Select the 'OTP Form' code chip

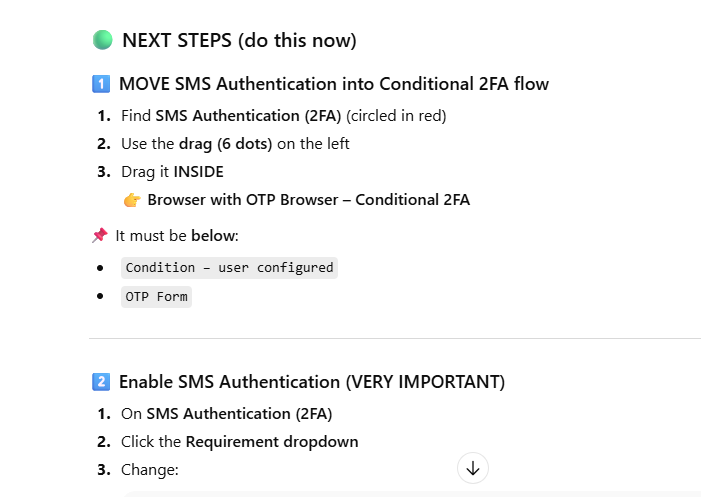[156, 297]
